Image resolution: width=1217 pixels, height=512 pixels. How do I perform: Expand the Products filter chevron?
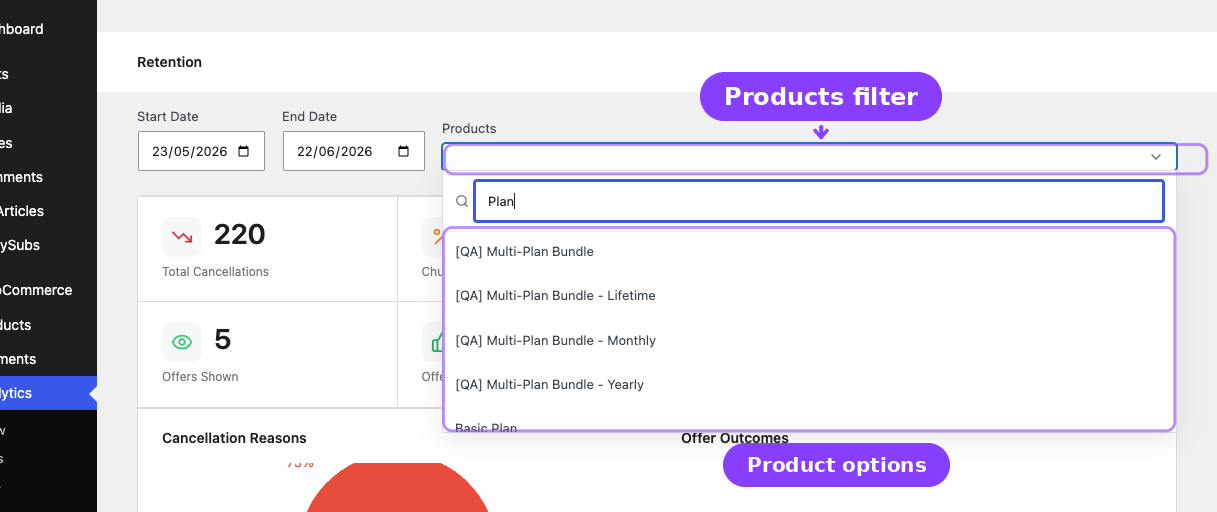pyautogui.click(x=1156, y=157)
